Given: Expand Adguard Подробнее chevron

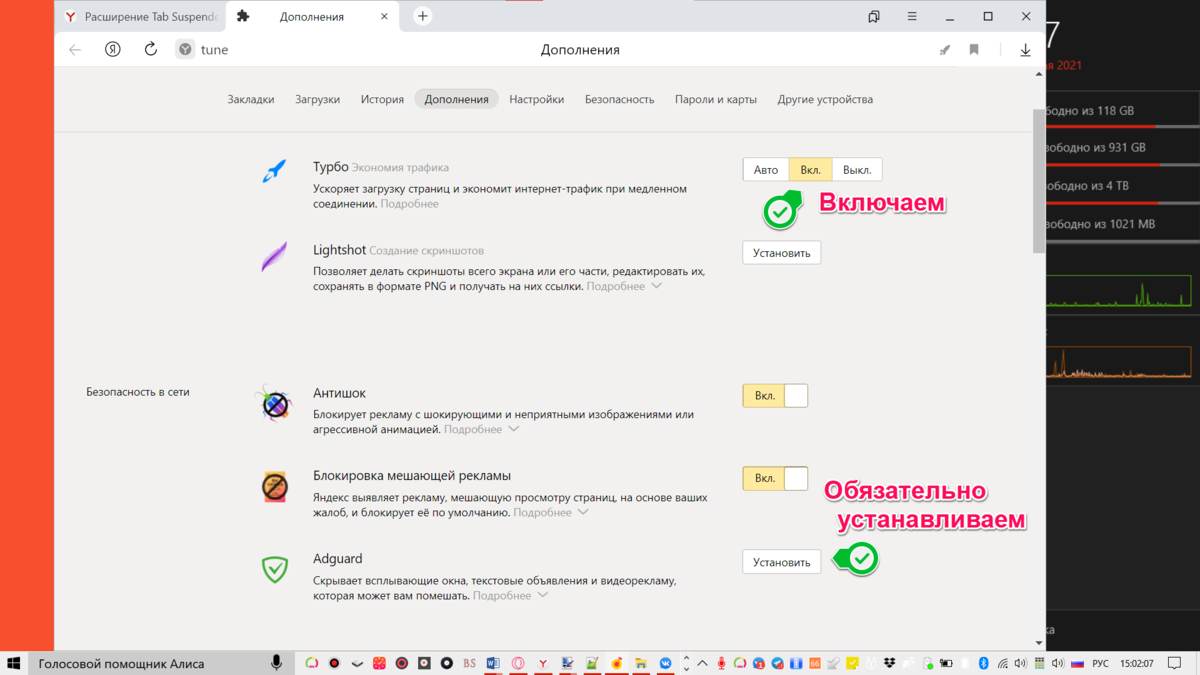Looking at the screenshot, I should (542, 595).
